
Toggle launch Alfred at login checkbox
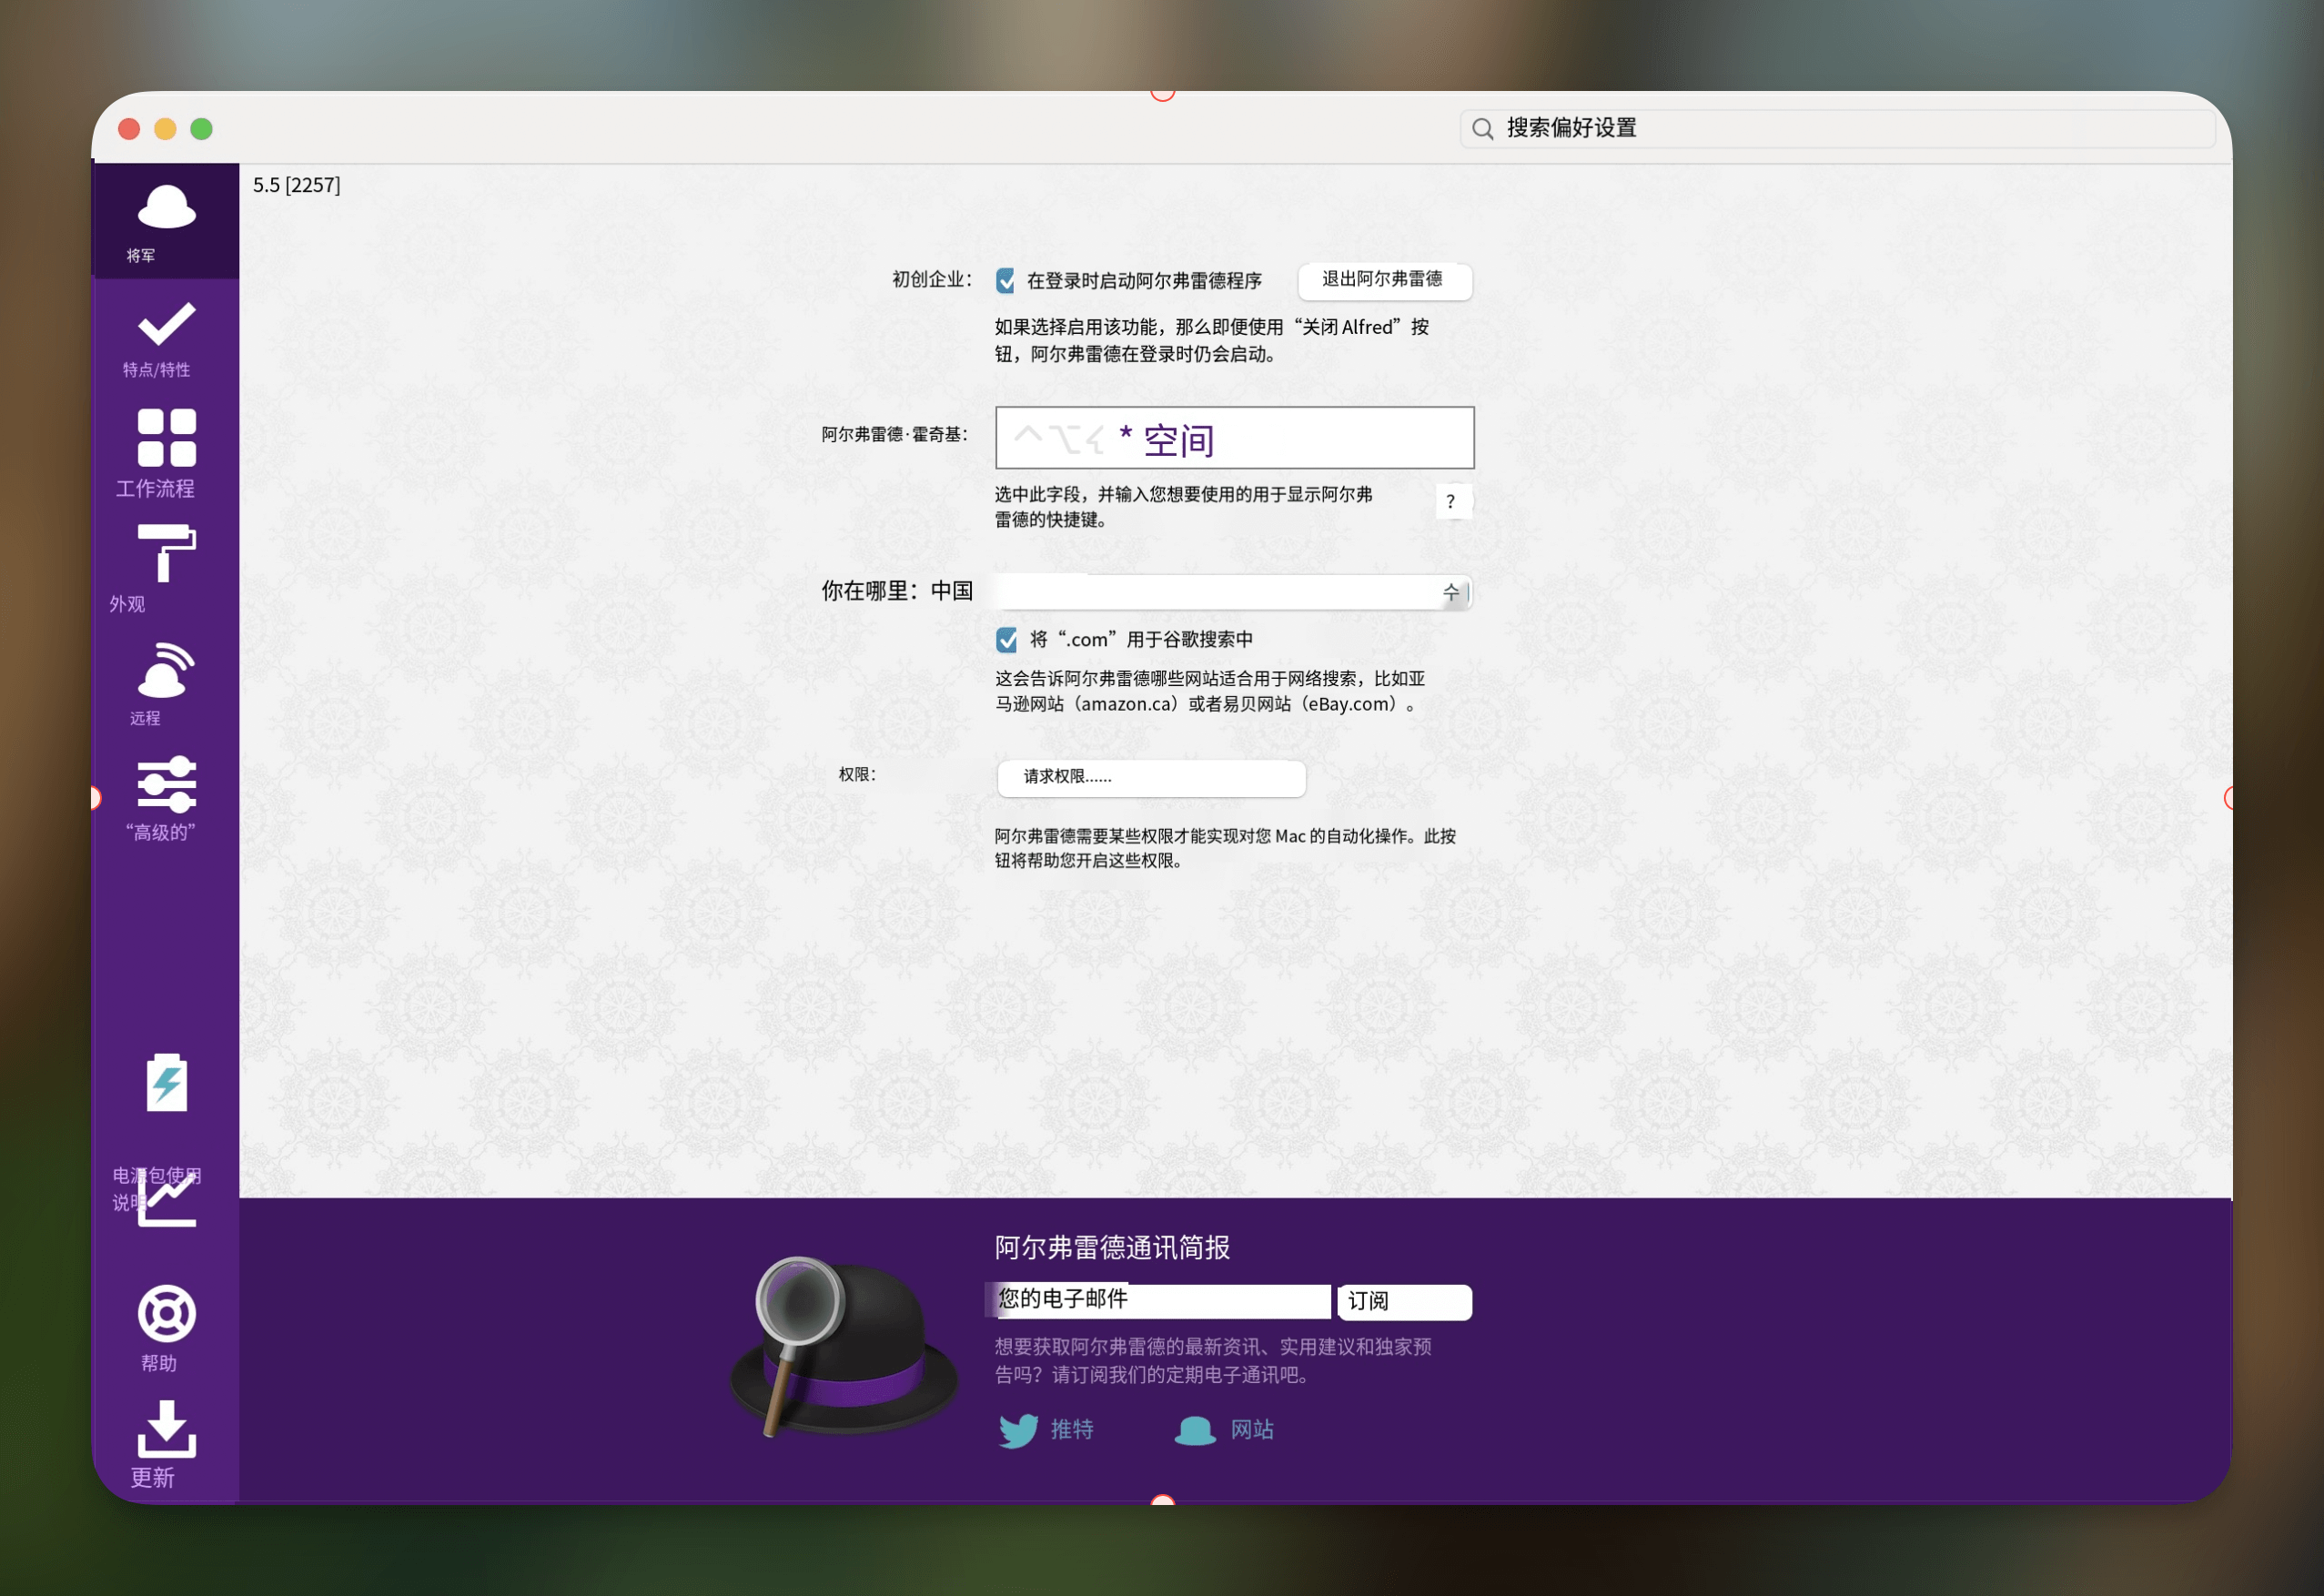point(1006,281)
